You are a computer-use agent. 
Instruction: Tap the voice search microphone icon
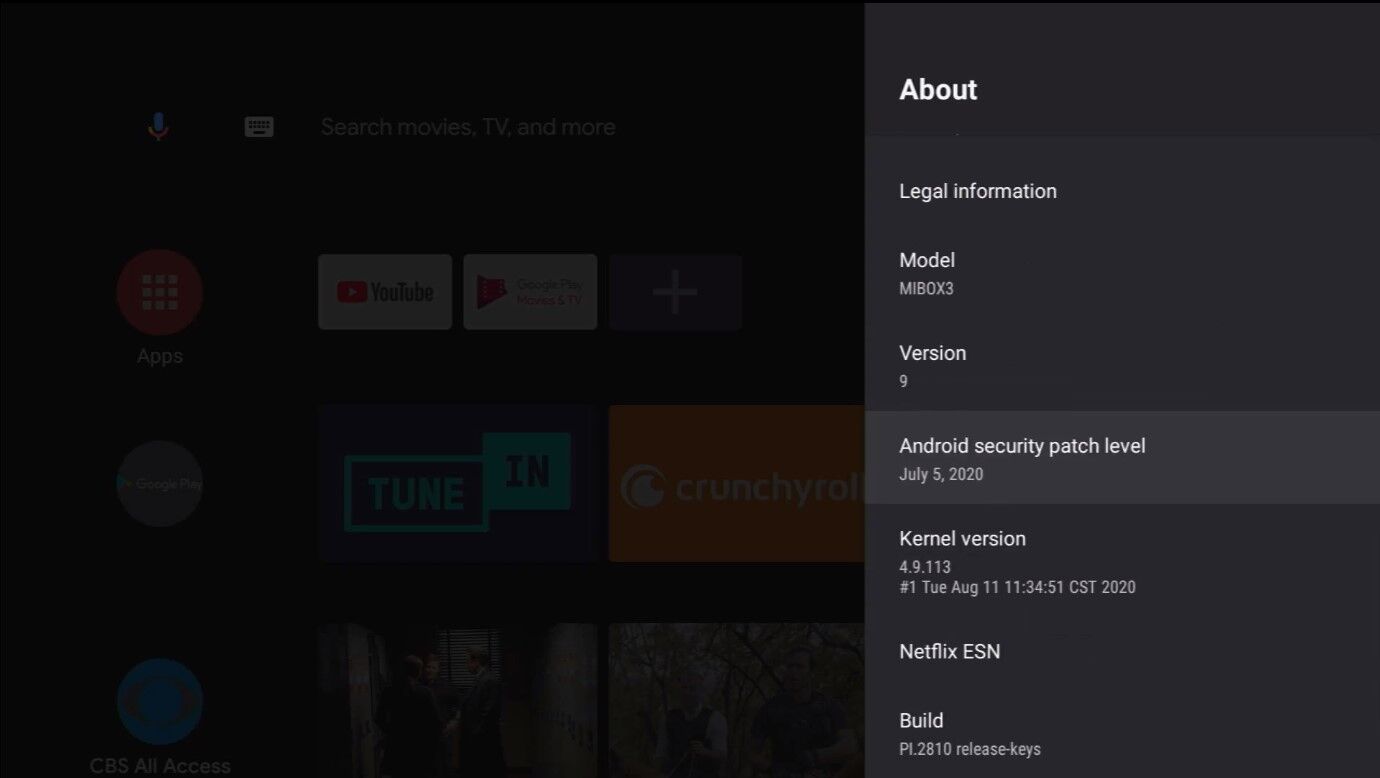click(x=158, y=127)
